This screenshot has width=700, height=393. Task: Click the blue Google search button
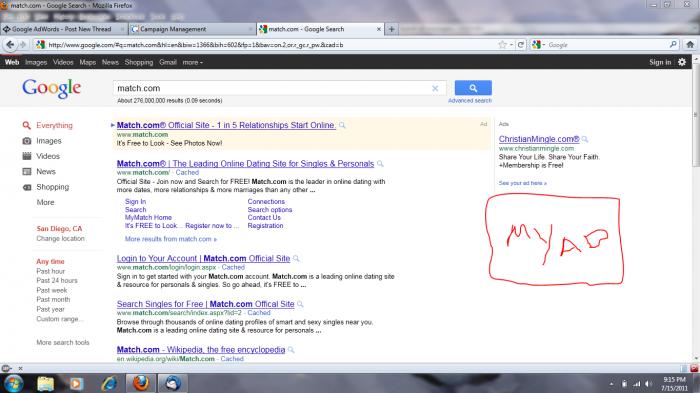[x=473, y=88]
